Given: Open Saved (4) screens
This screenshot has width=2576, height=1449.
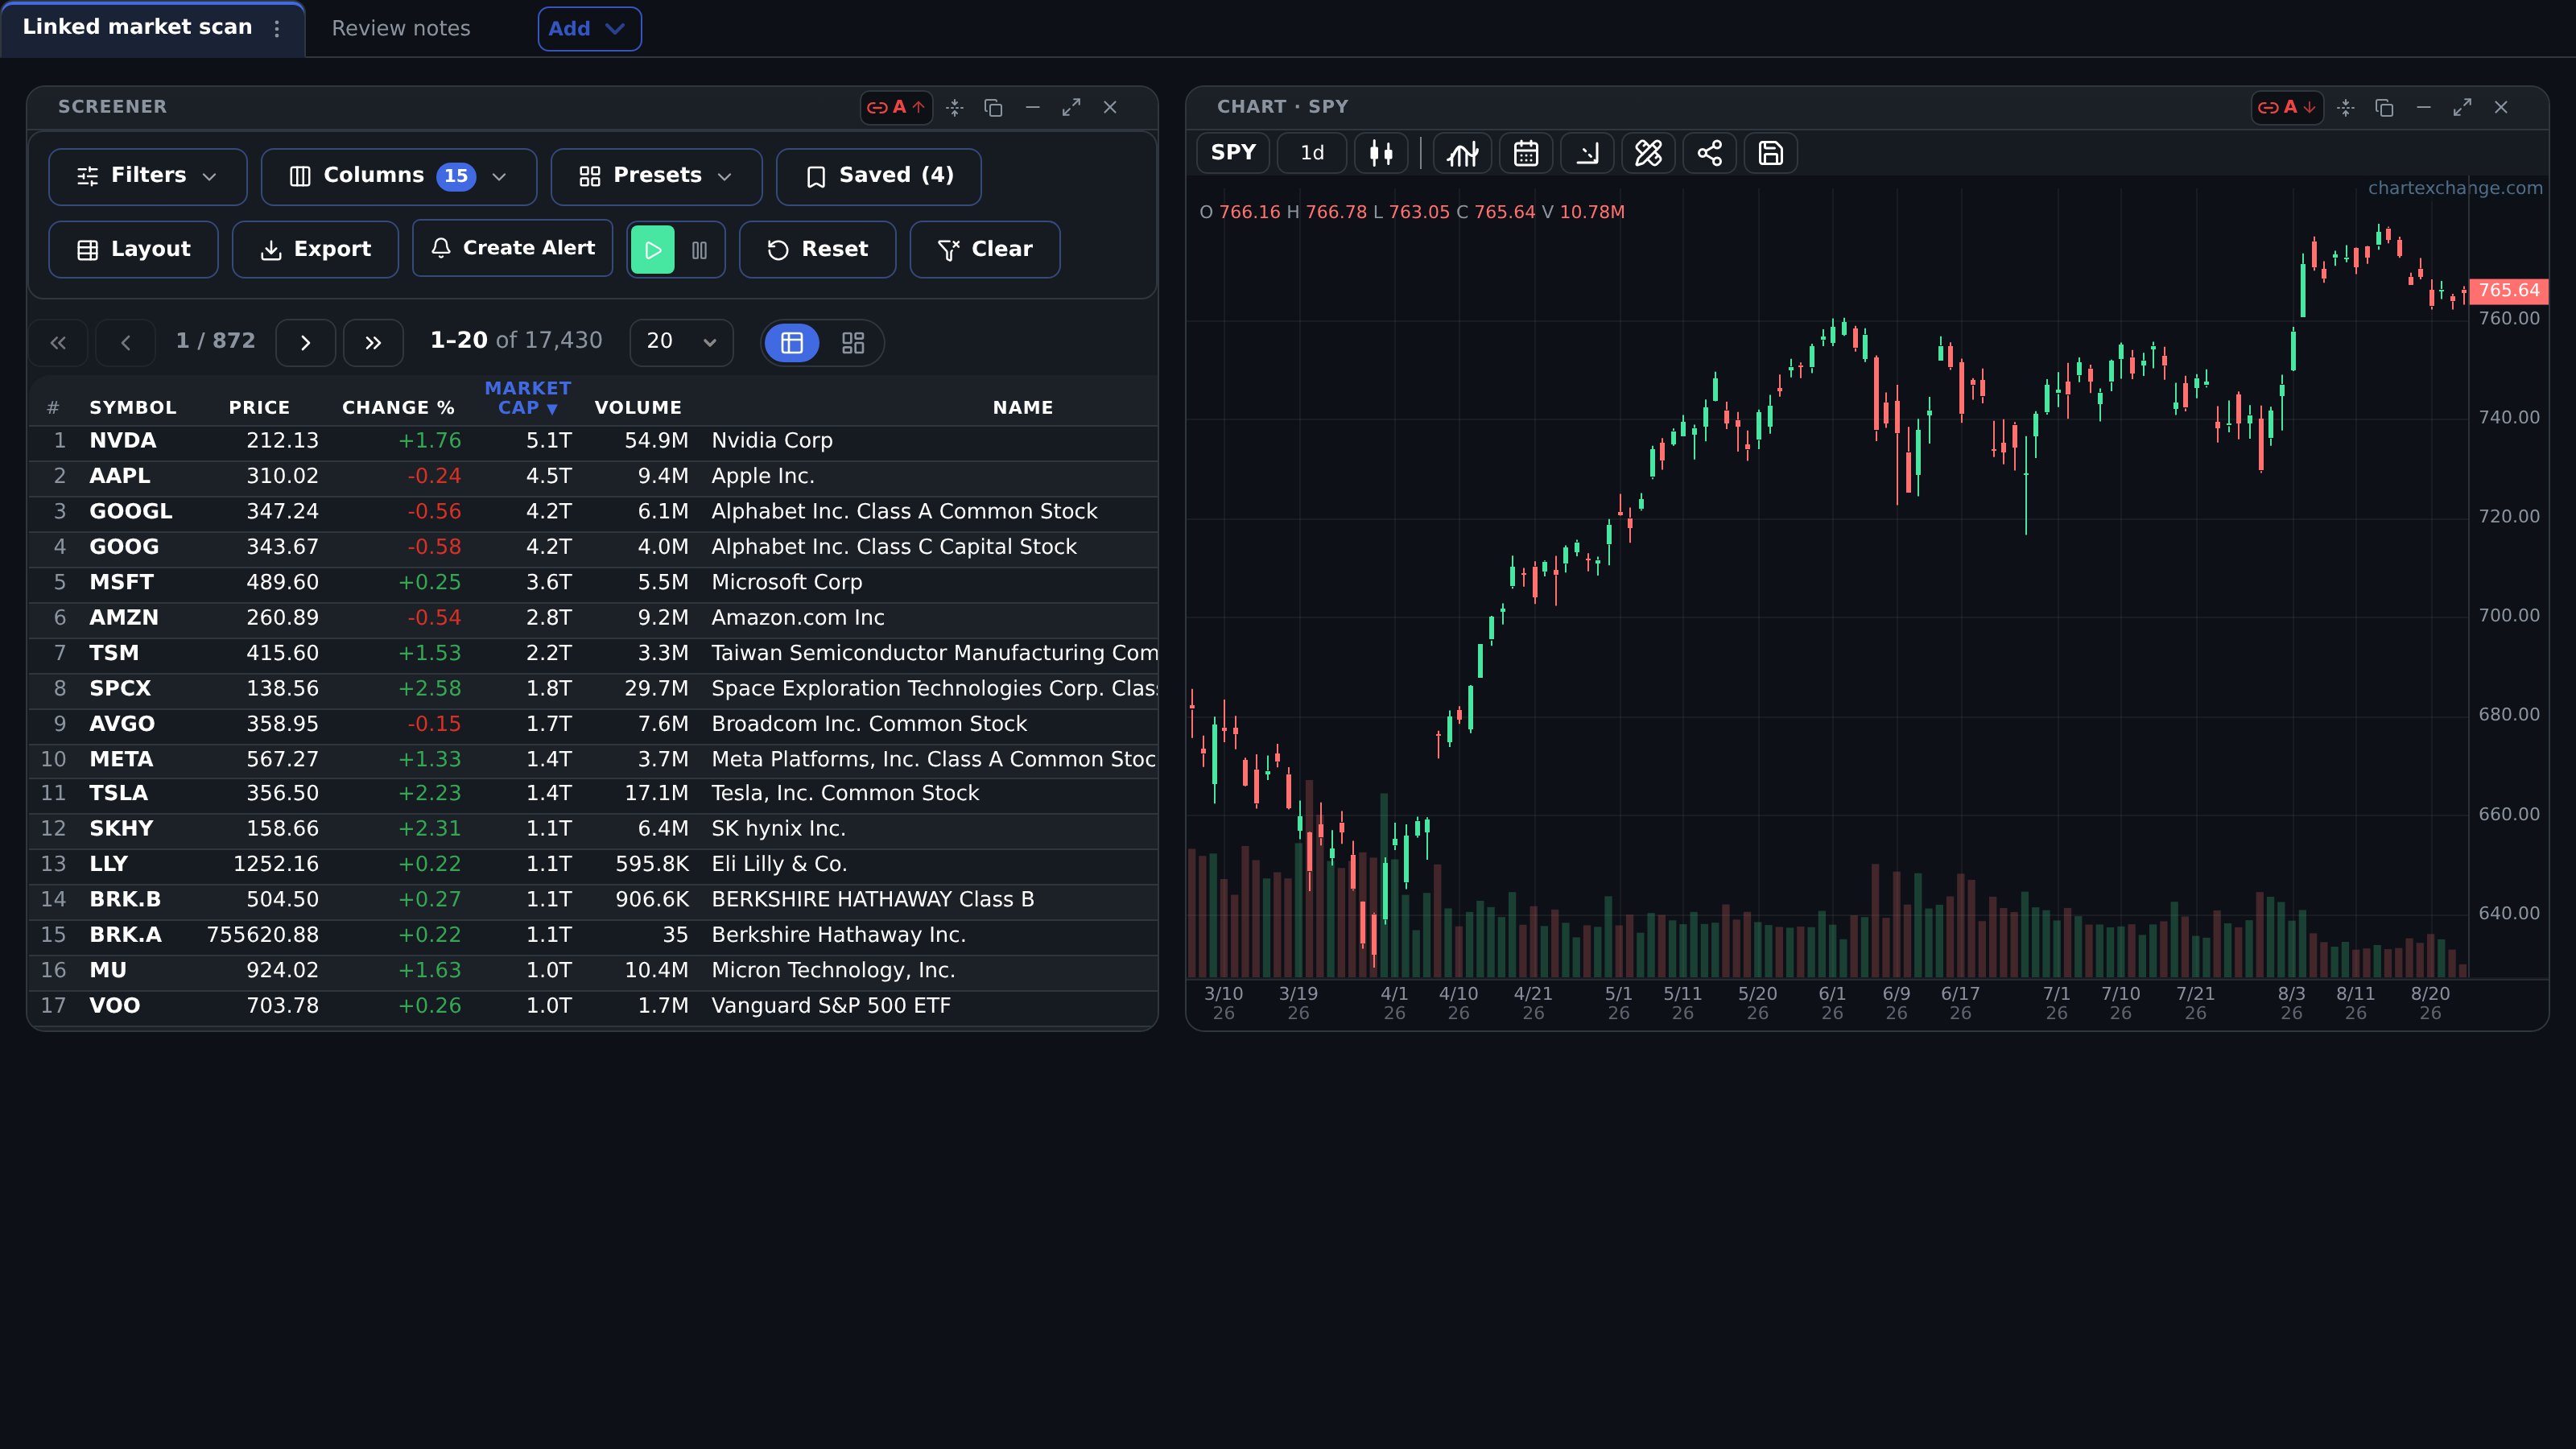Looking at the screenshot, I should (x=878, y=176).
